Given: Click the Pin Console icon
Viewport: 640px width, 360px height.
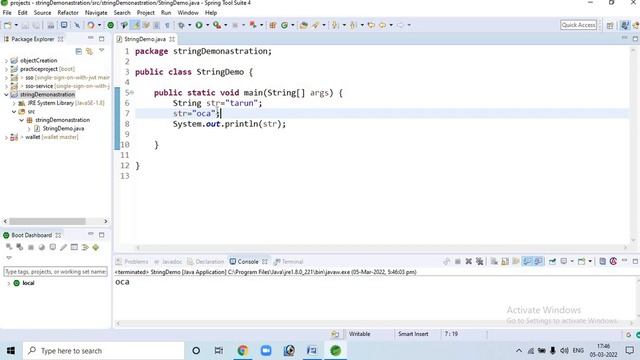Looking at the screenshot, I should coord(552,261).
